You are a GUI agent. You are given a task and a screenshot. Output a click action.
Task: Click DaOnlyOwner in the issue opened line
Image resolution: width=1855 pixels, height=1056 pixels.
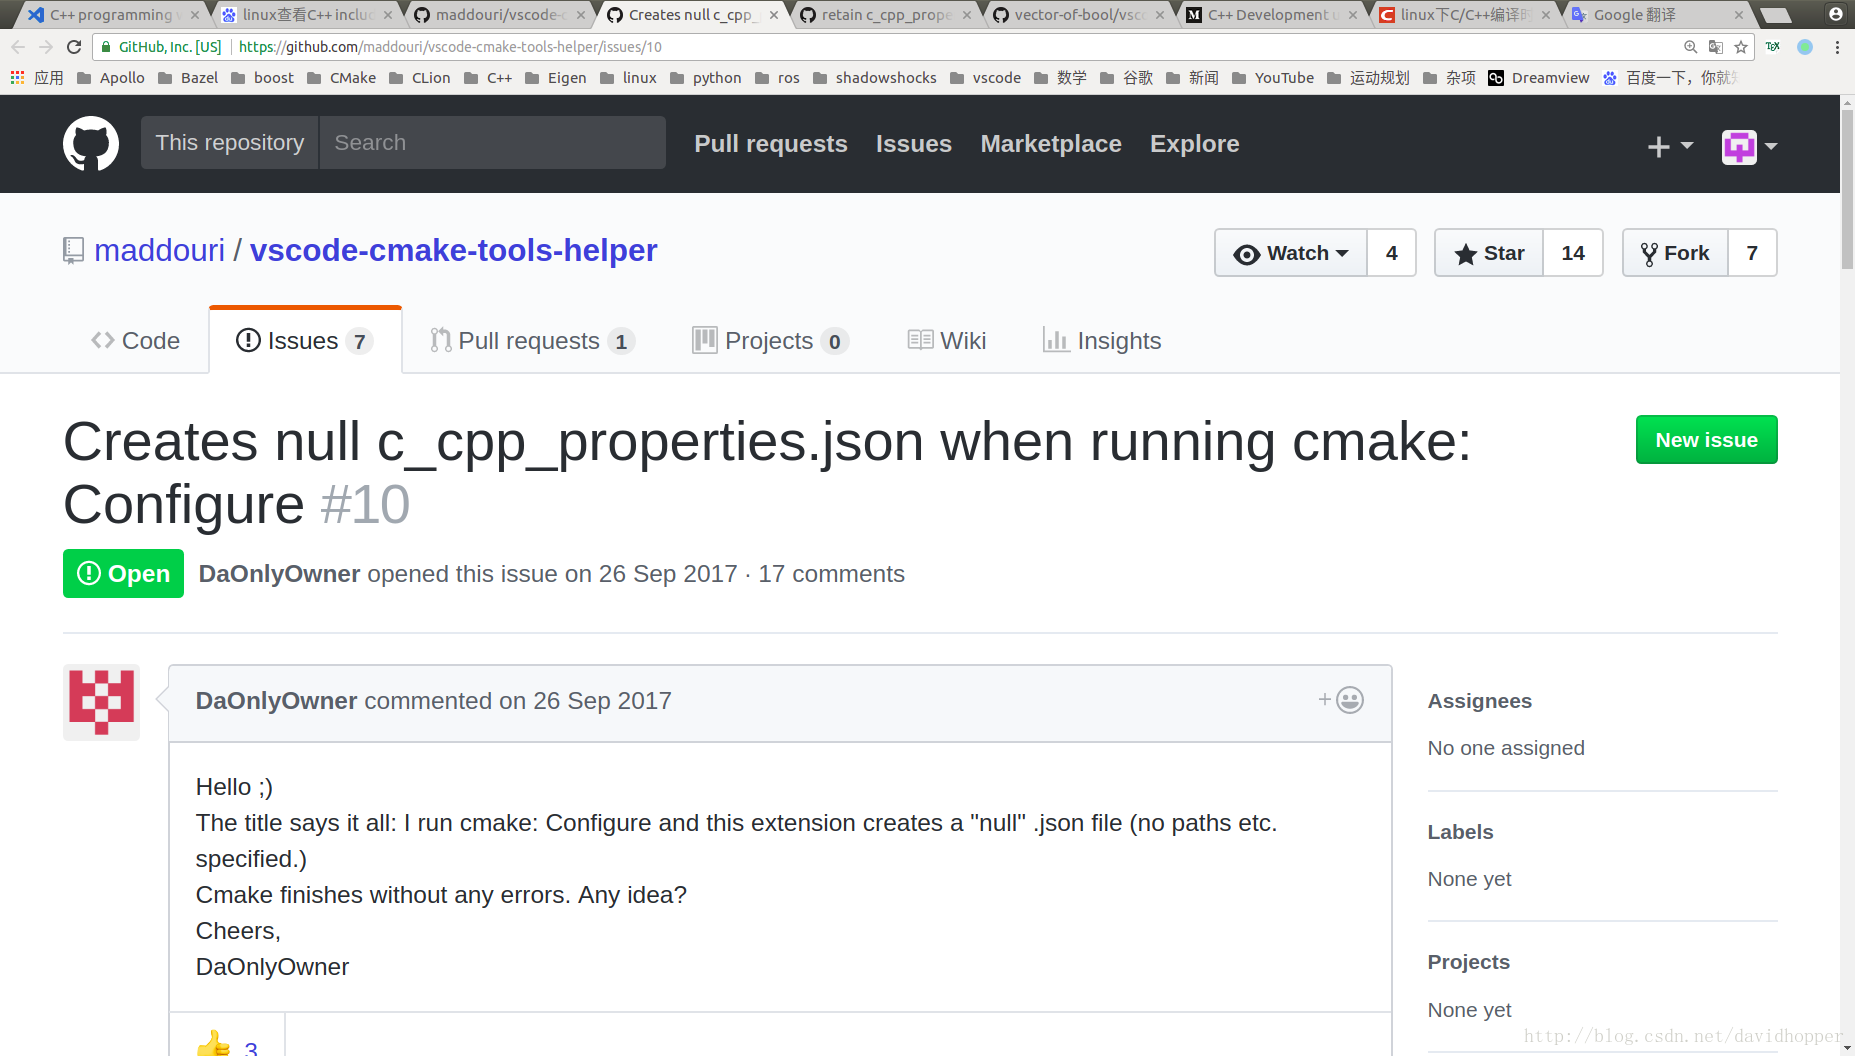pyautogui.click(x=279, y=574)
